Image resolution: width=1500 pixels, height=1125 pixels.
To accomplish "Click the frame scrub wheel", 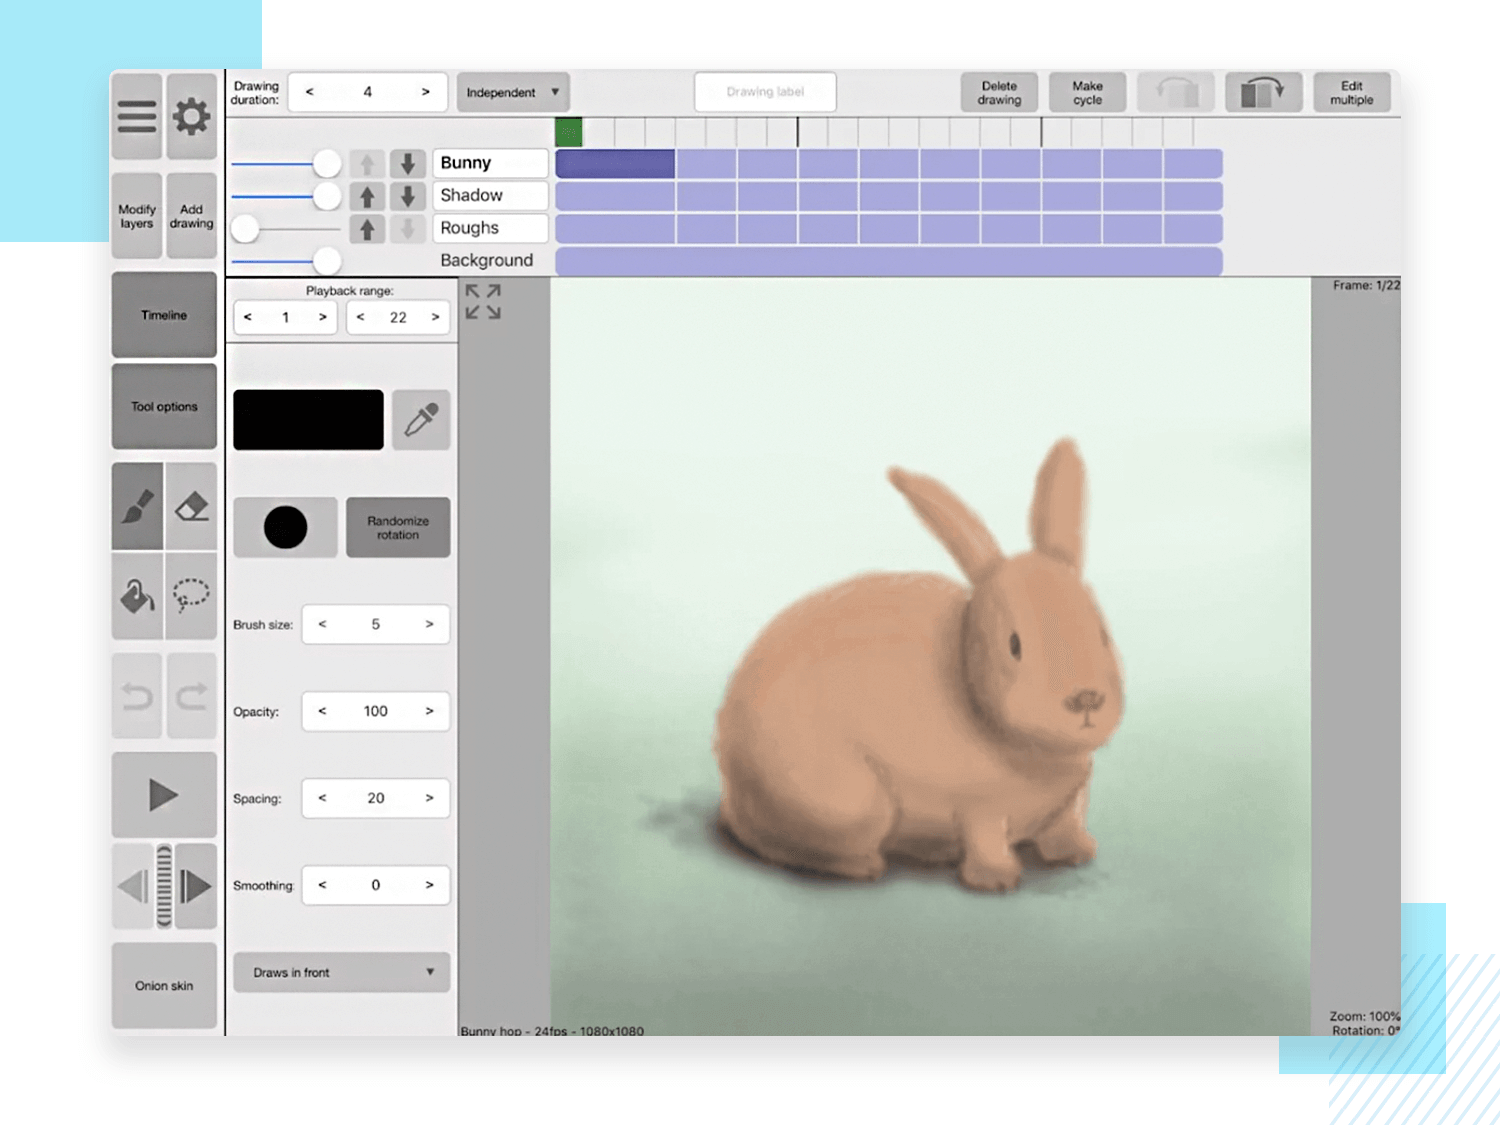I will coord(164,886).
